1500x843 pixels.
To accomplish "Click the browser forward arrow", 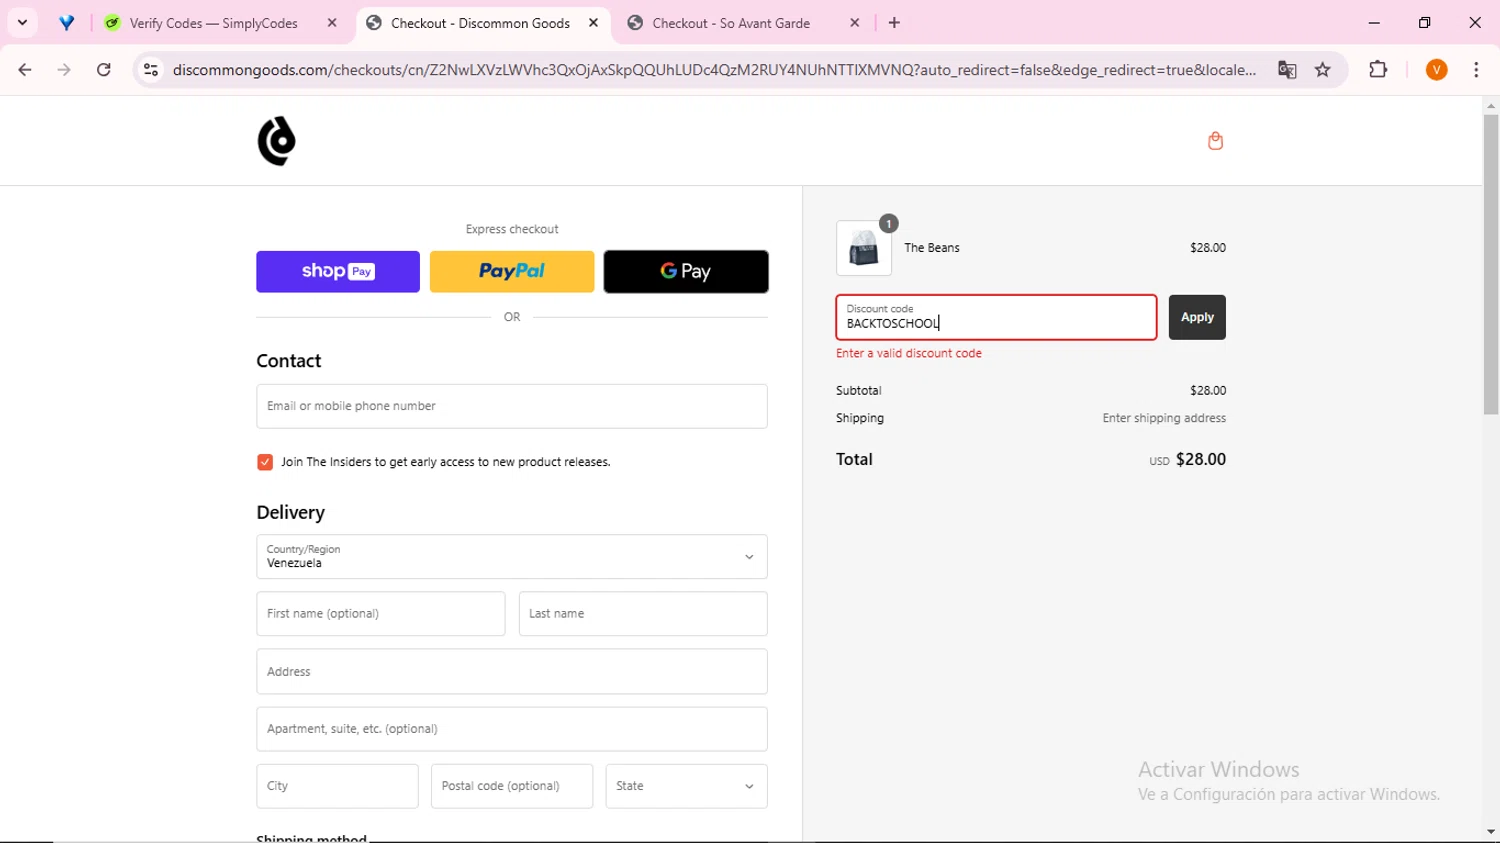I will tap(64, 70).
